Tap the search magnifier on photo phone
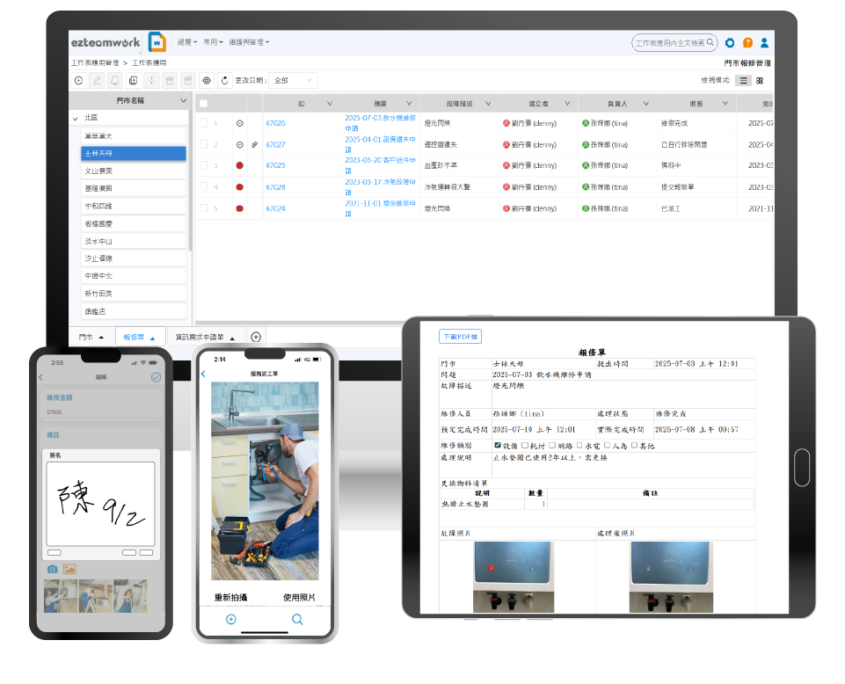 click(297, 619)
